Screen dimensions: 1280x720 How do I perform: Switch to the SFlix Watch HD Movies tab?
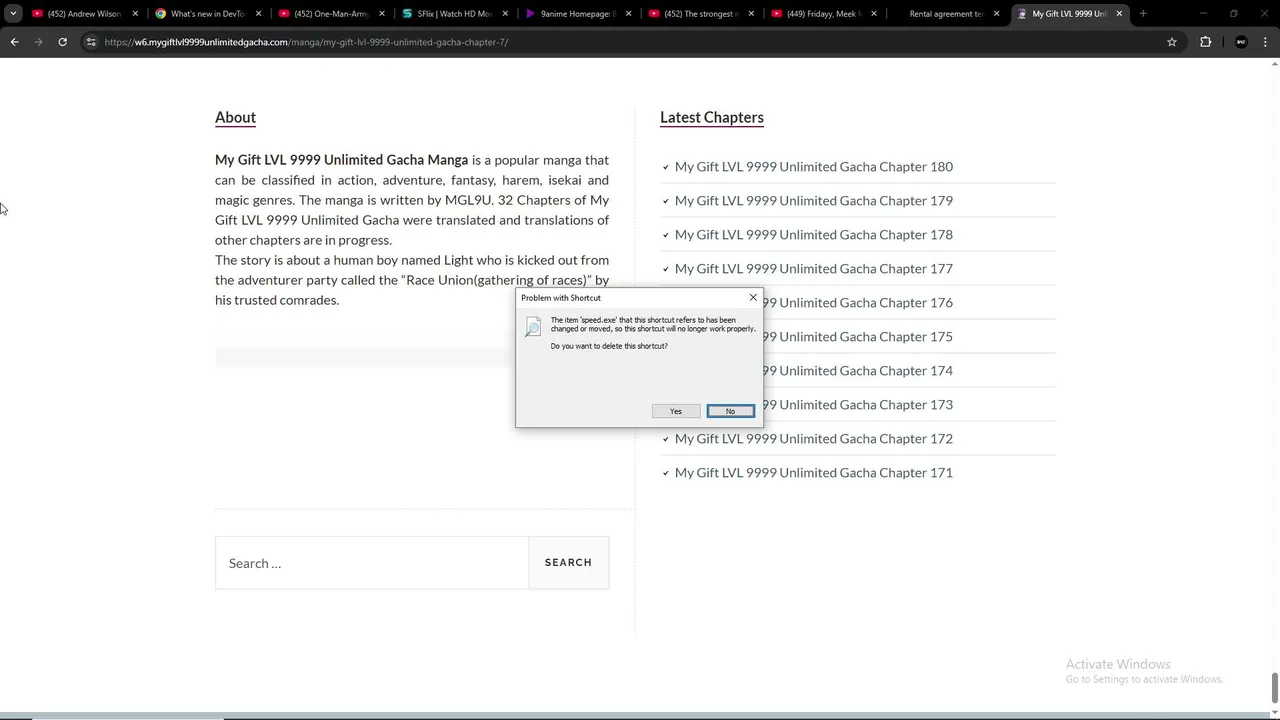point(454,14)
